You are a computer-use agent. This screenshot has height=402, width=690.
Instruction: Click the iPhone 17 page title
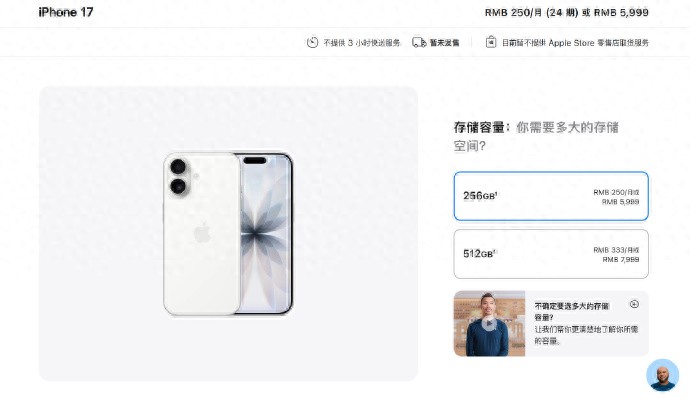[x=66, y=12]
